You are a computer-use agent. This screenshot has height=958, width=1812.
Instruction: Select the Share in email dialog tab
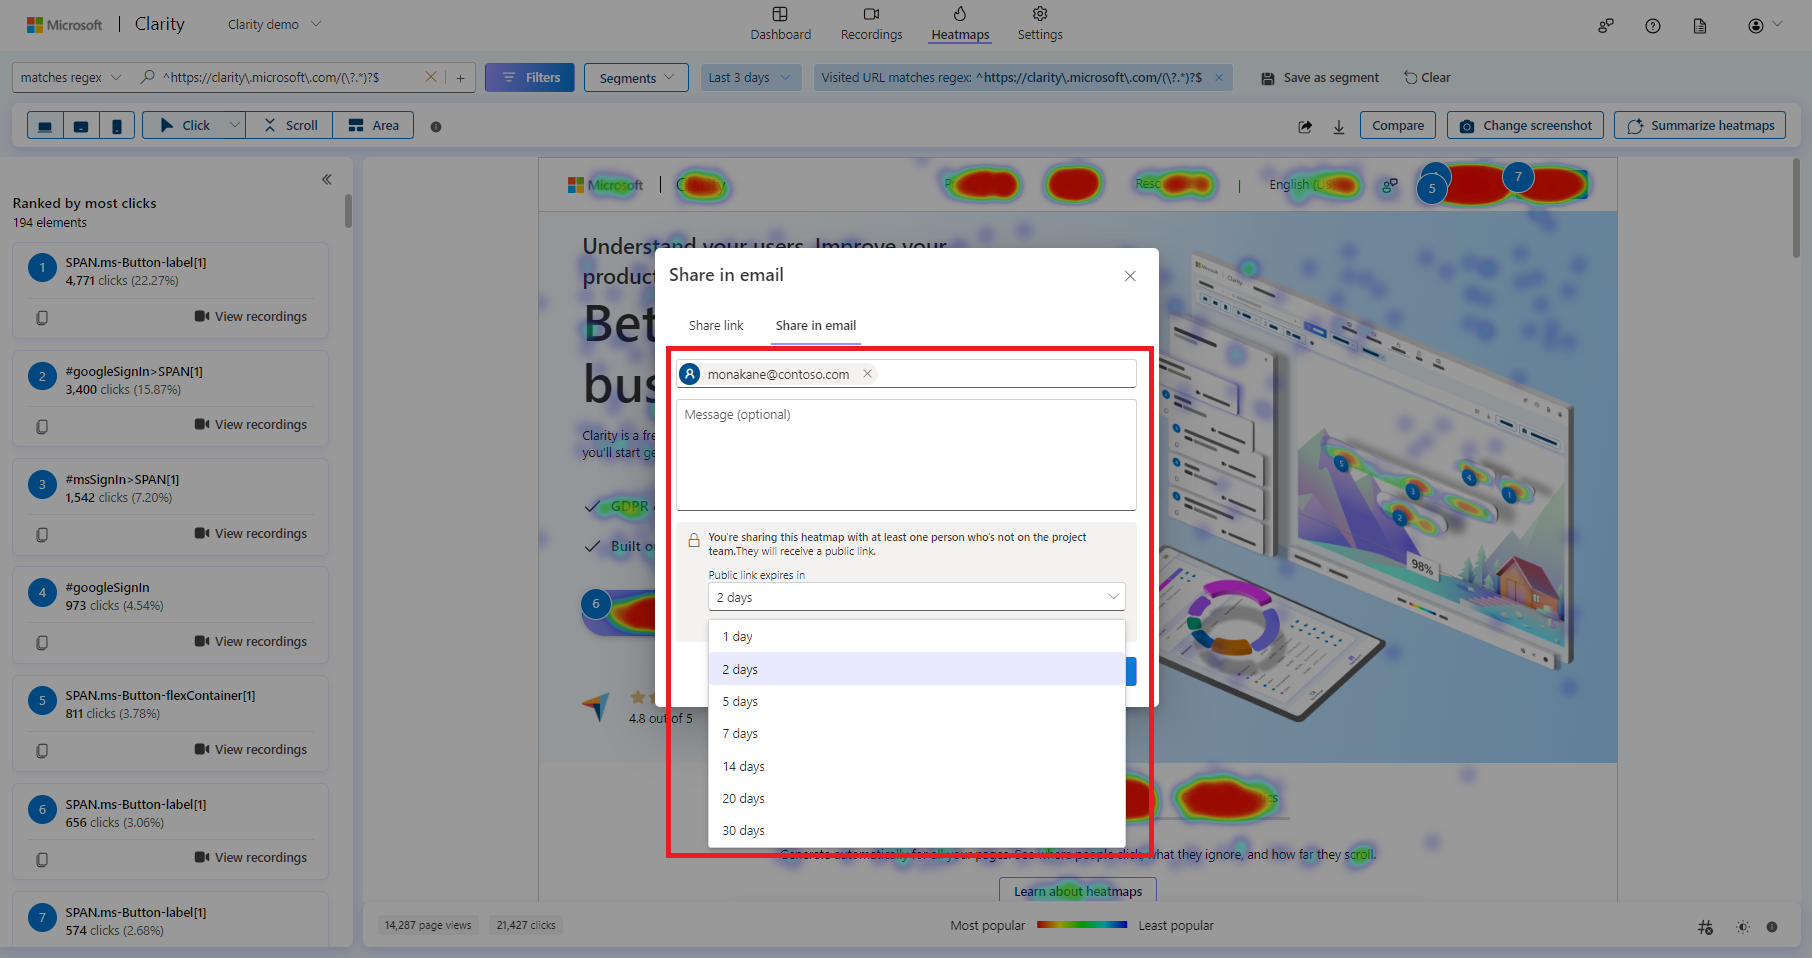tap(815, 325)
